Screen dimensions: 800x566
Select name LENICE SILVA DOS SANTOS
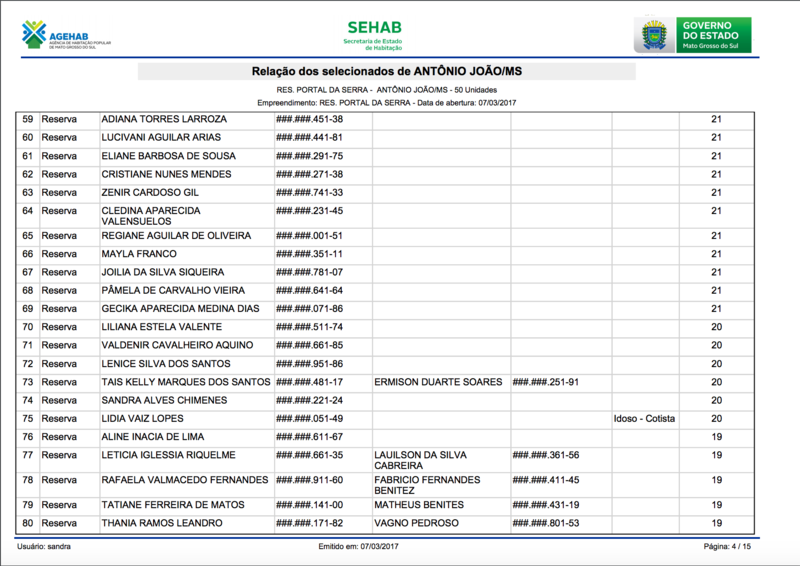(166, 364)
